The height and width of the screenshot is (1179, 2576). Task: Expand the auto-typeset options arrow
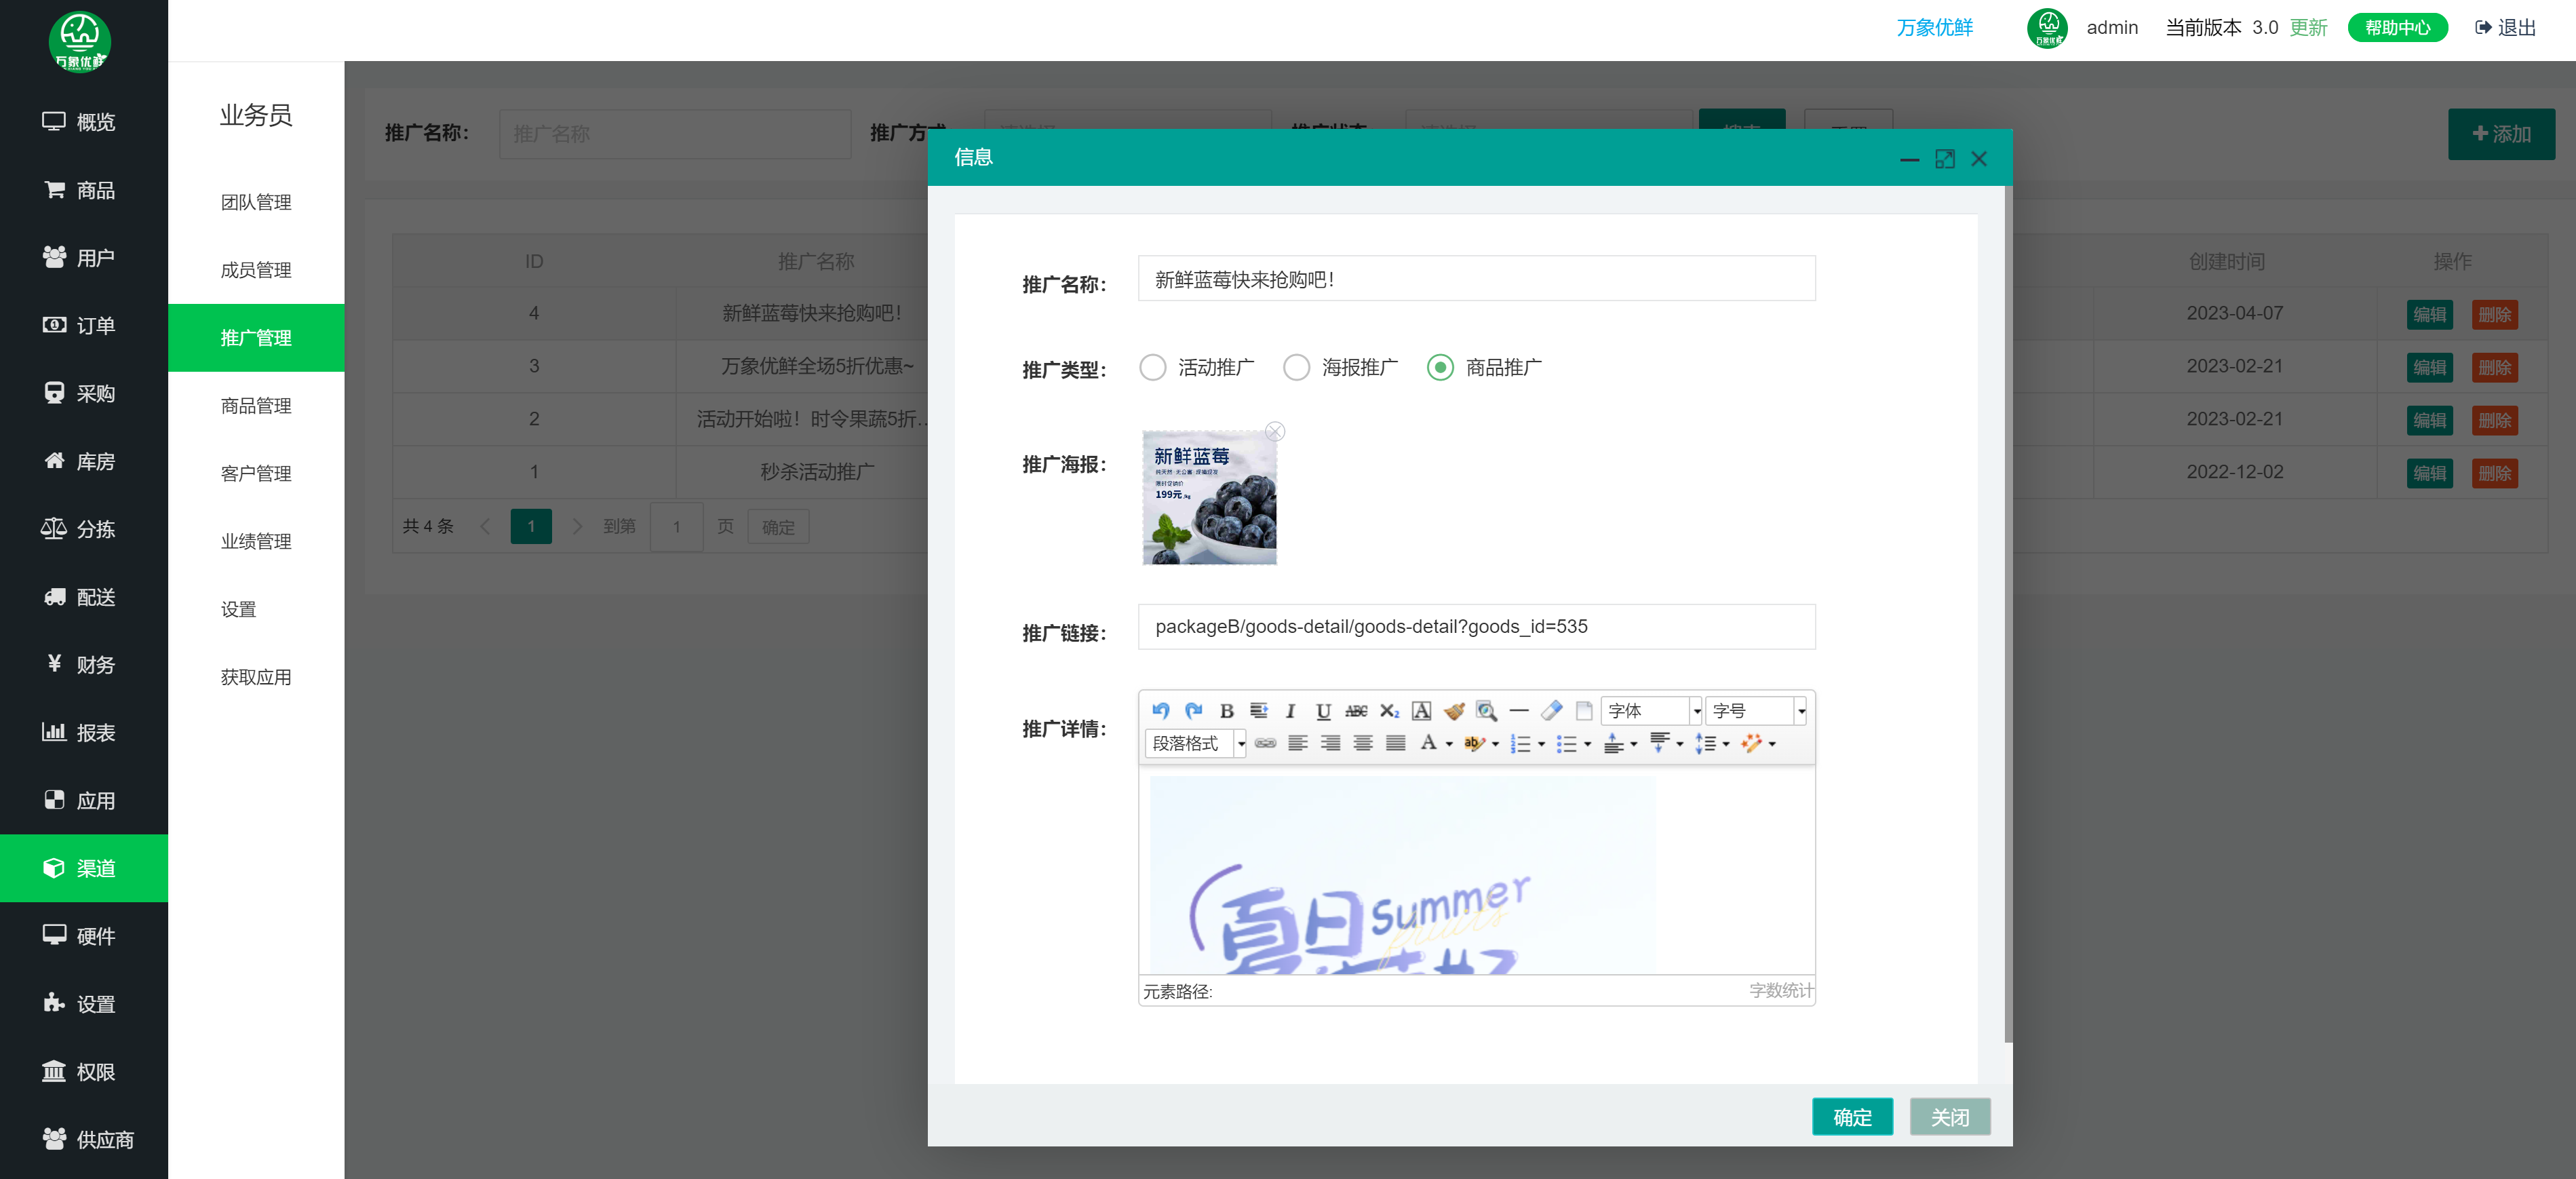[1772, 744]
